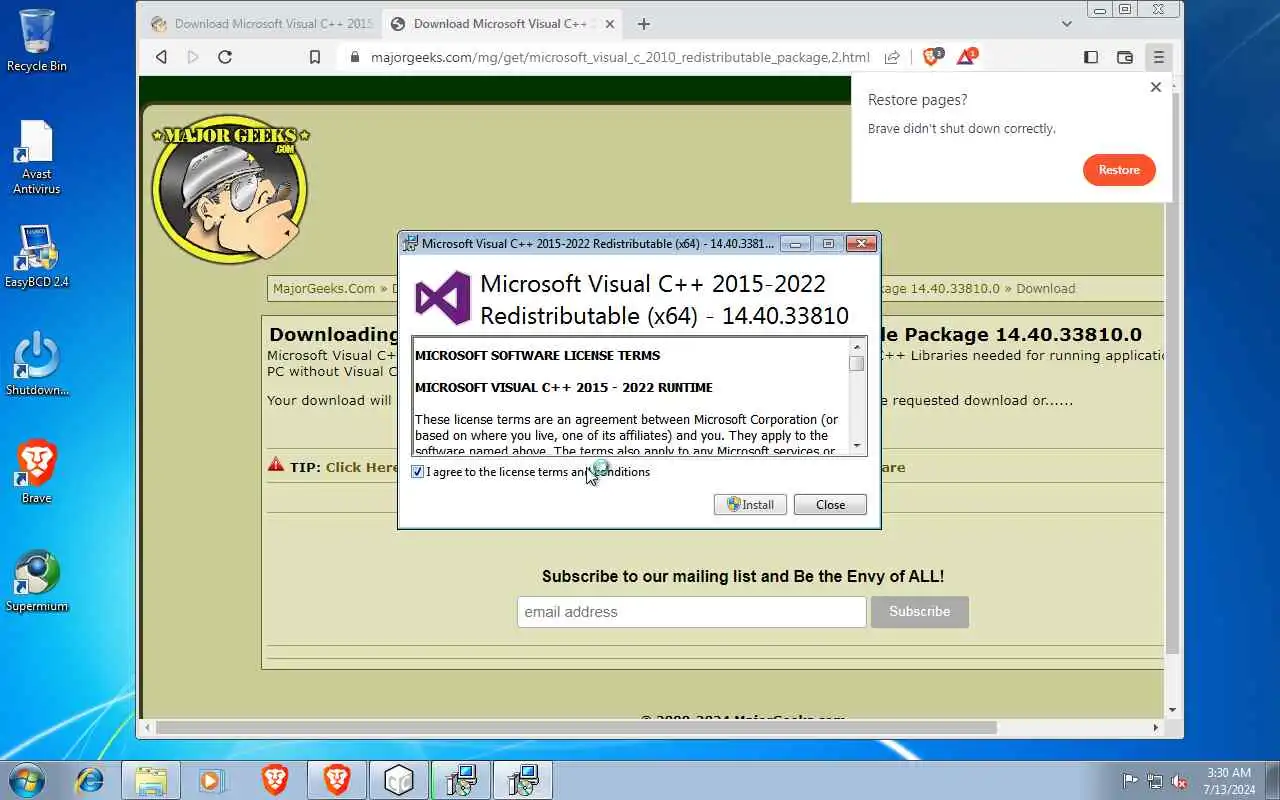This screenshot has width=1280, height=800.
Task: Click Install in the Visual C++ setup
Action: coord(750,505)
